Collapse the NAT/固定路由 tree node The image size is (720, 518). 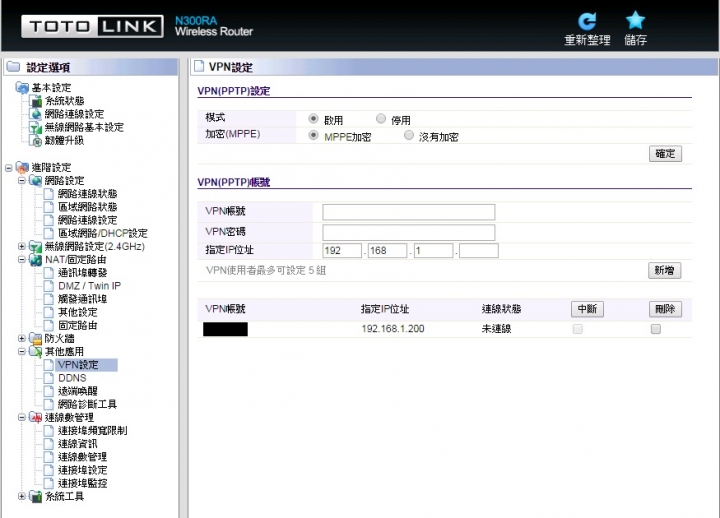(22, 259)
